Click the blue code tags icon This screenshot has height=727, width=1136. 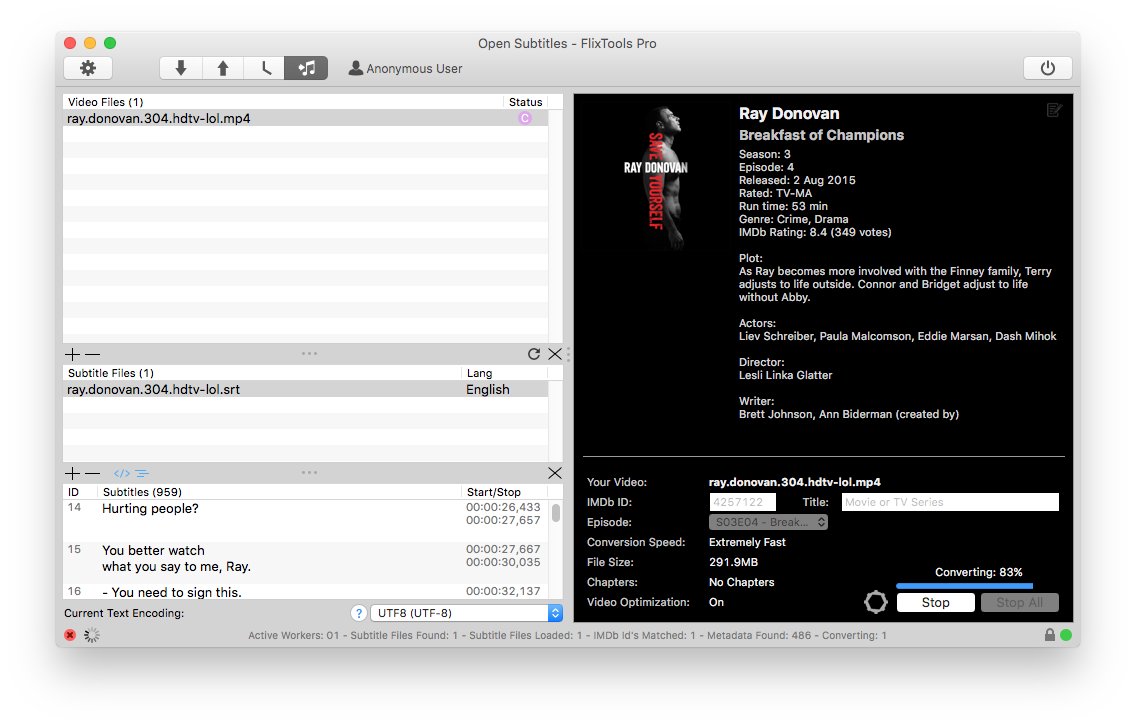tap(122, 473)
